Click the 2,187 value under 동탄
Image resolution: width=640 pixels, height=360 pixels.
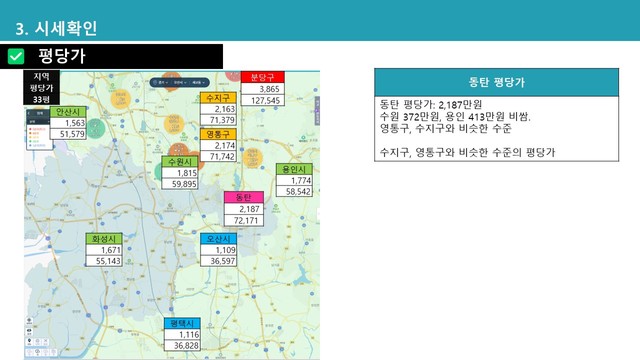(x=244, y=209)
